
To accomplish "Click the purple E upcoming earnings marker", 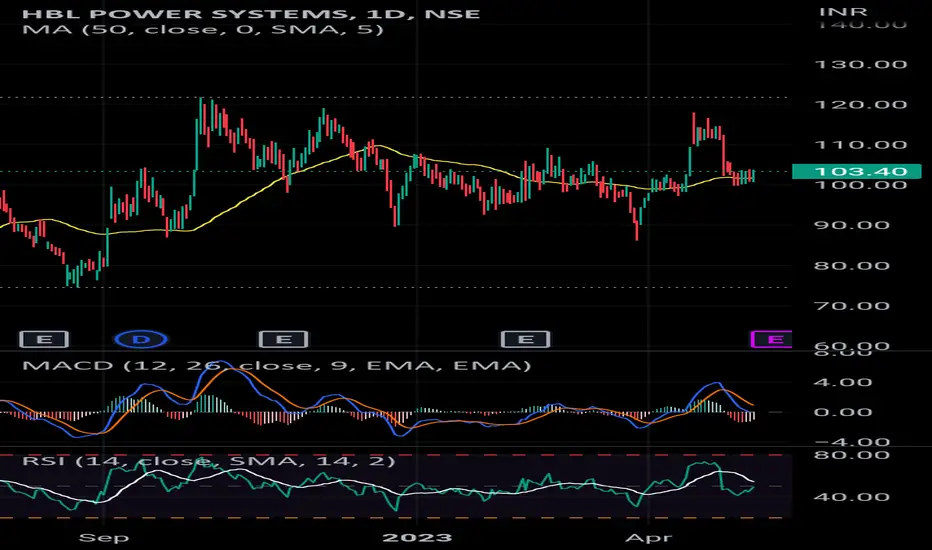I will pyautogui.click(x=772, y=340).
